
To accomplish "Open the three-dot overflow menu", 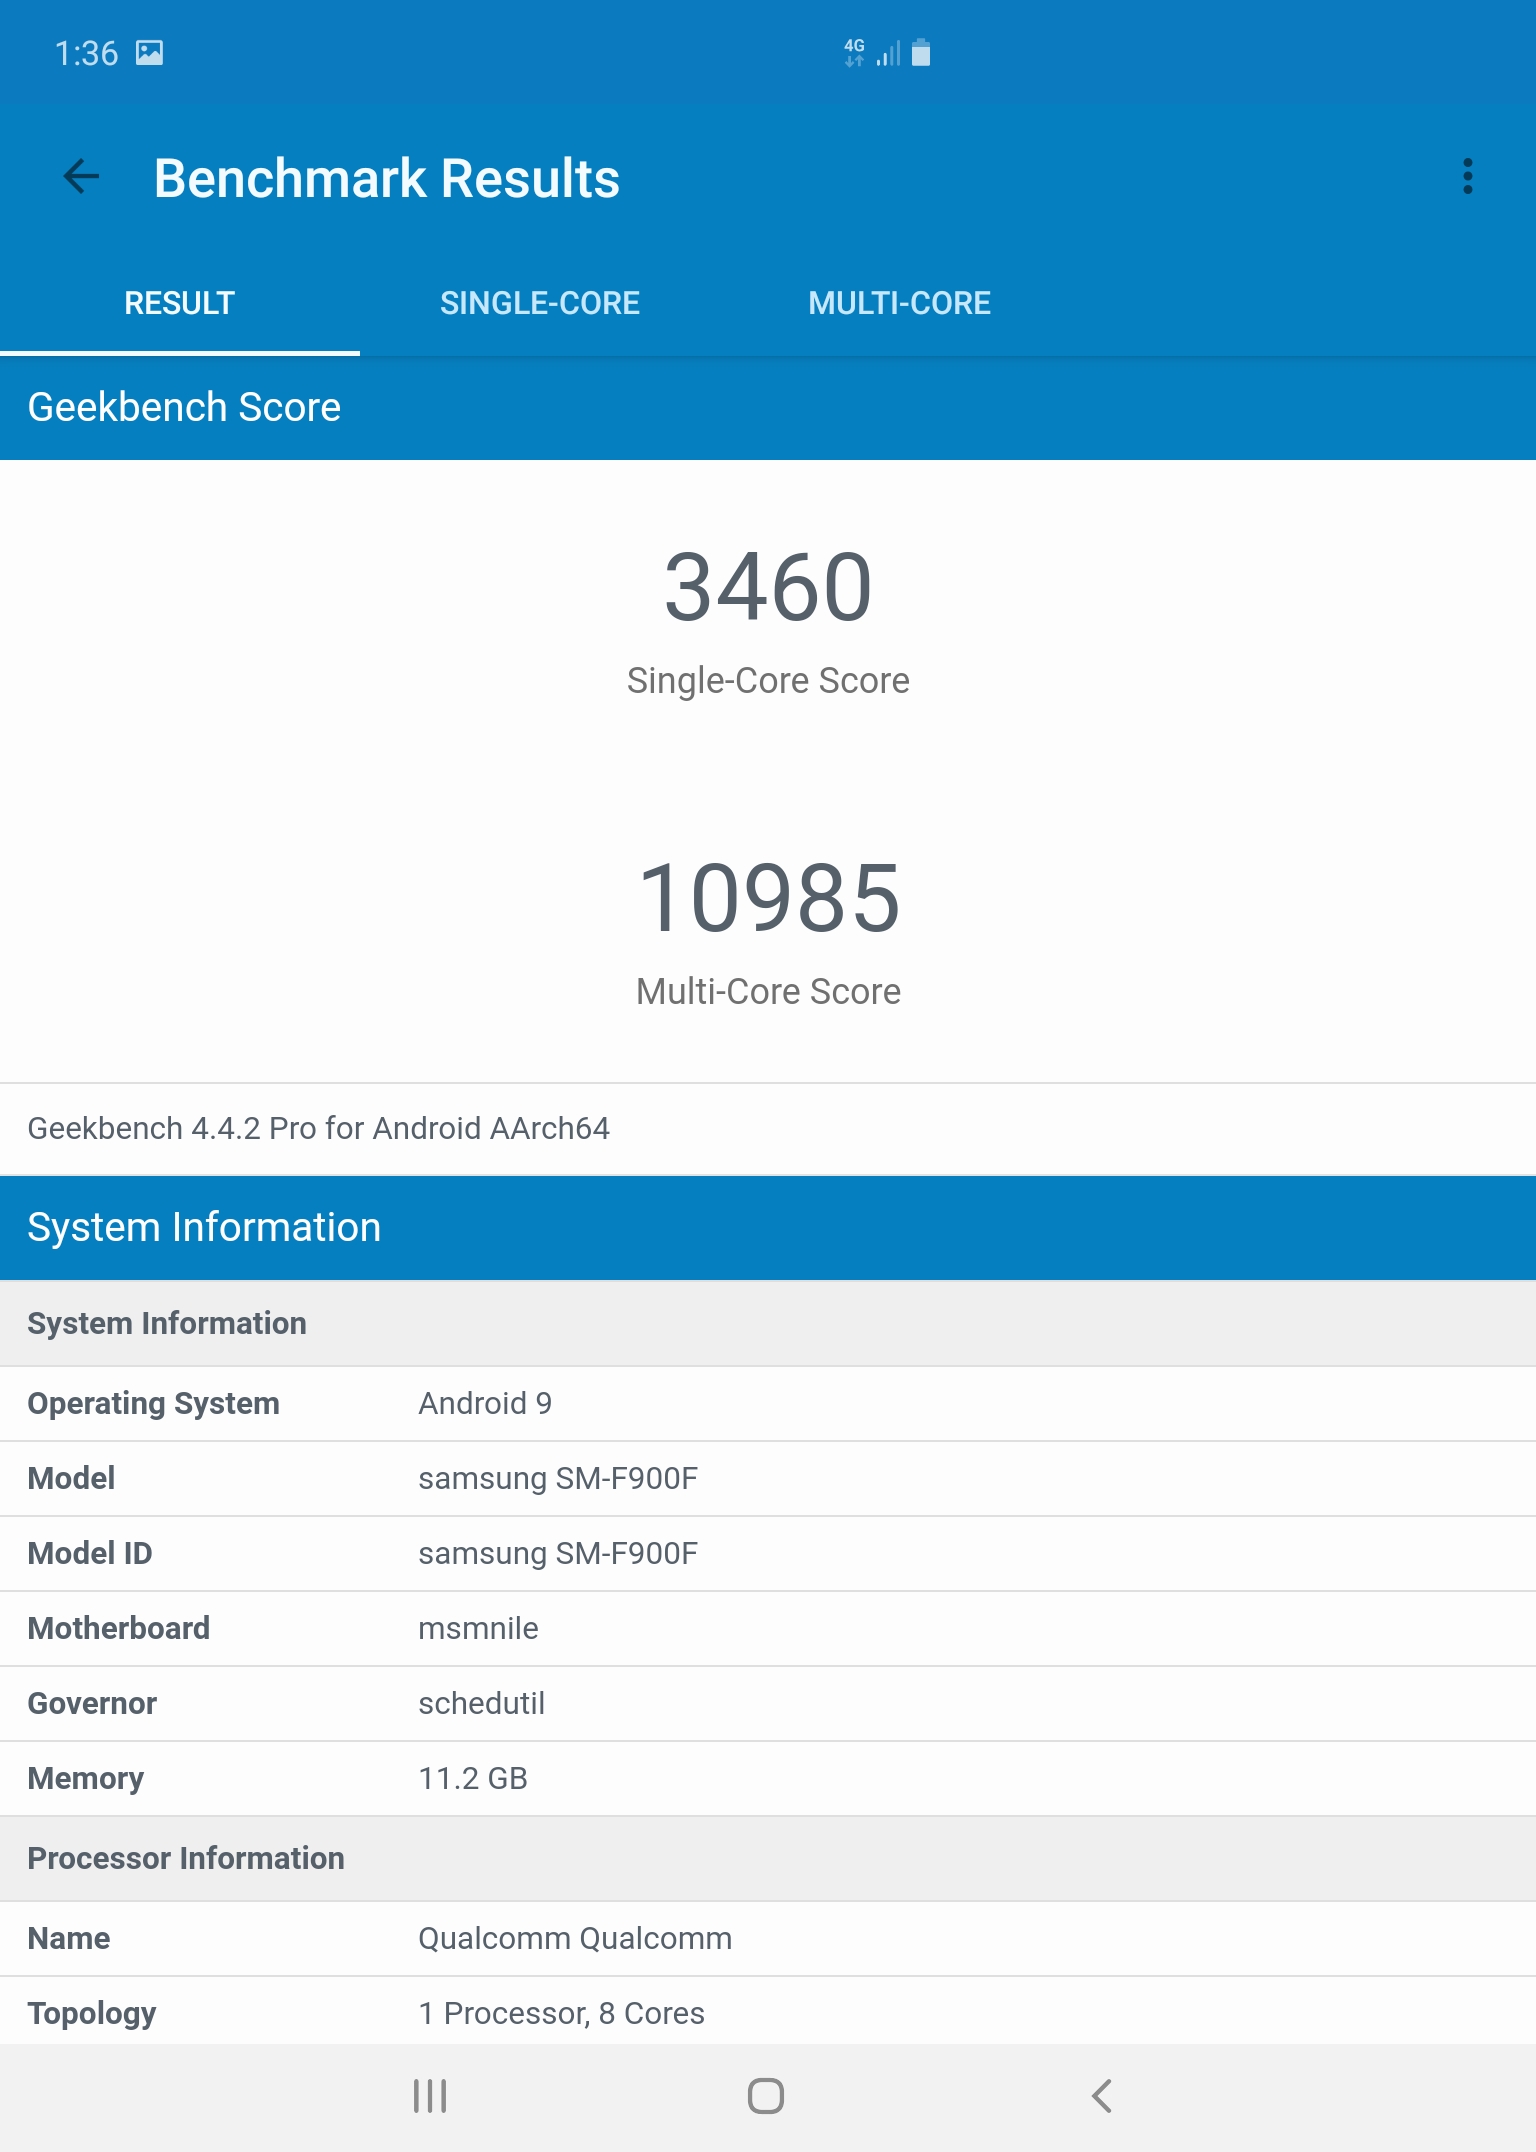I will [1467, 177].
